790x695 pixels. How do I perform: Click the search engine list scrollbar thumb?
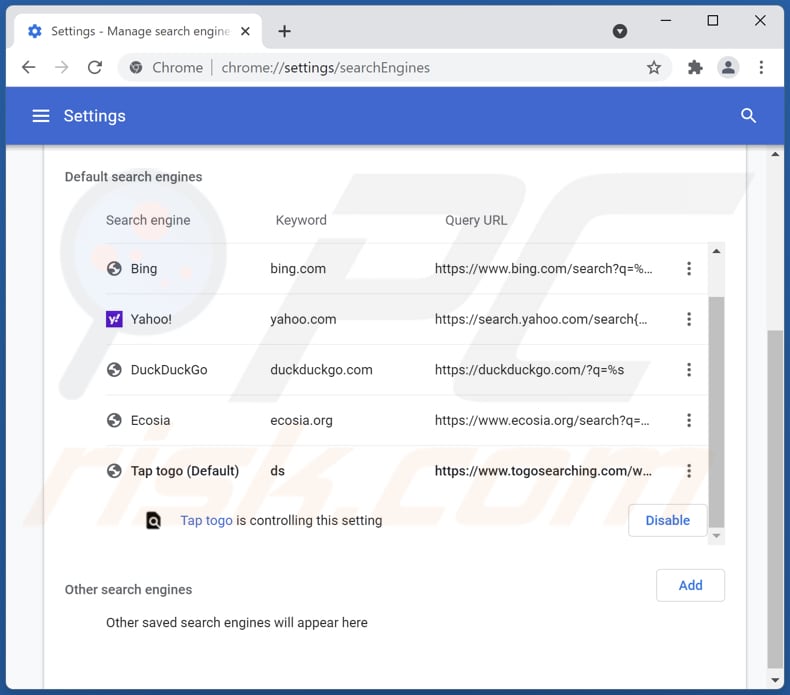tap(716, 412)
